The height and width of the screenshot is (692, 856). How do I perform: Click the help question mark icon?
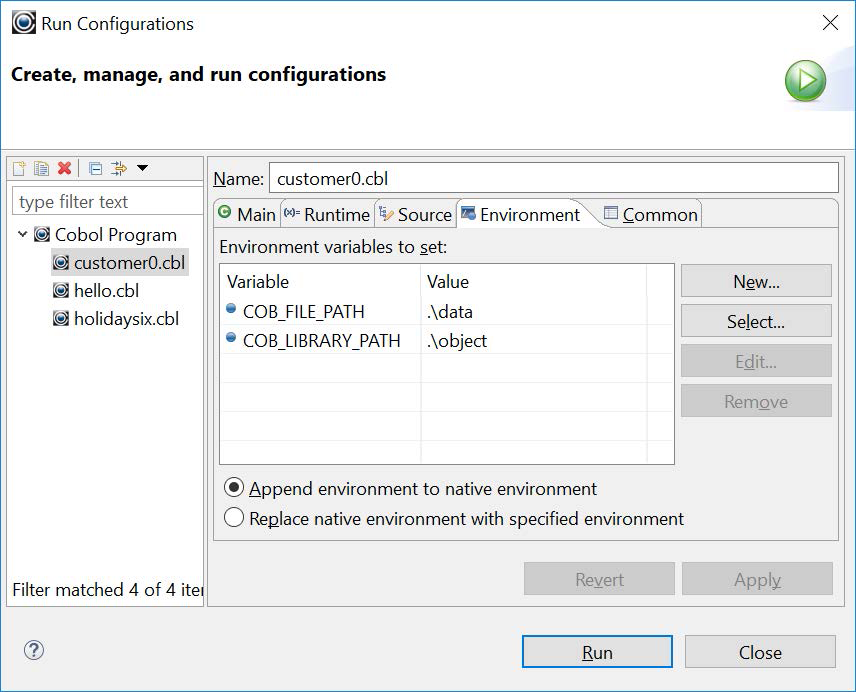pyautogui.click(x=34, y=650)
